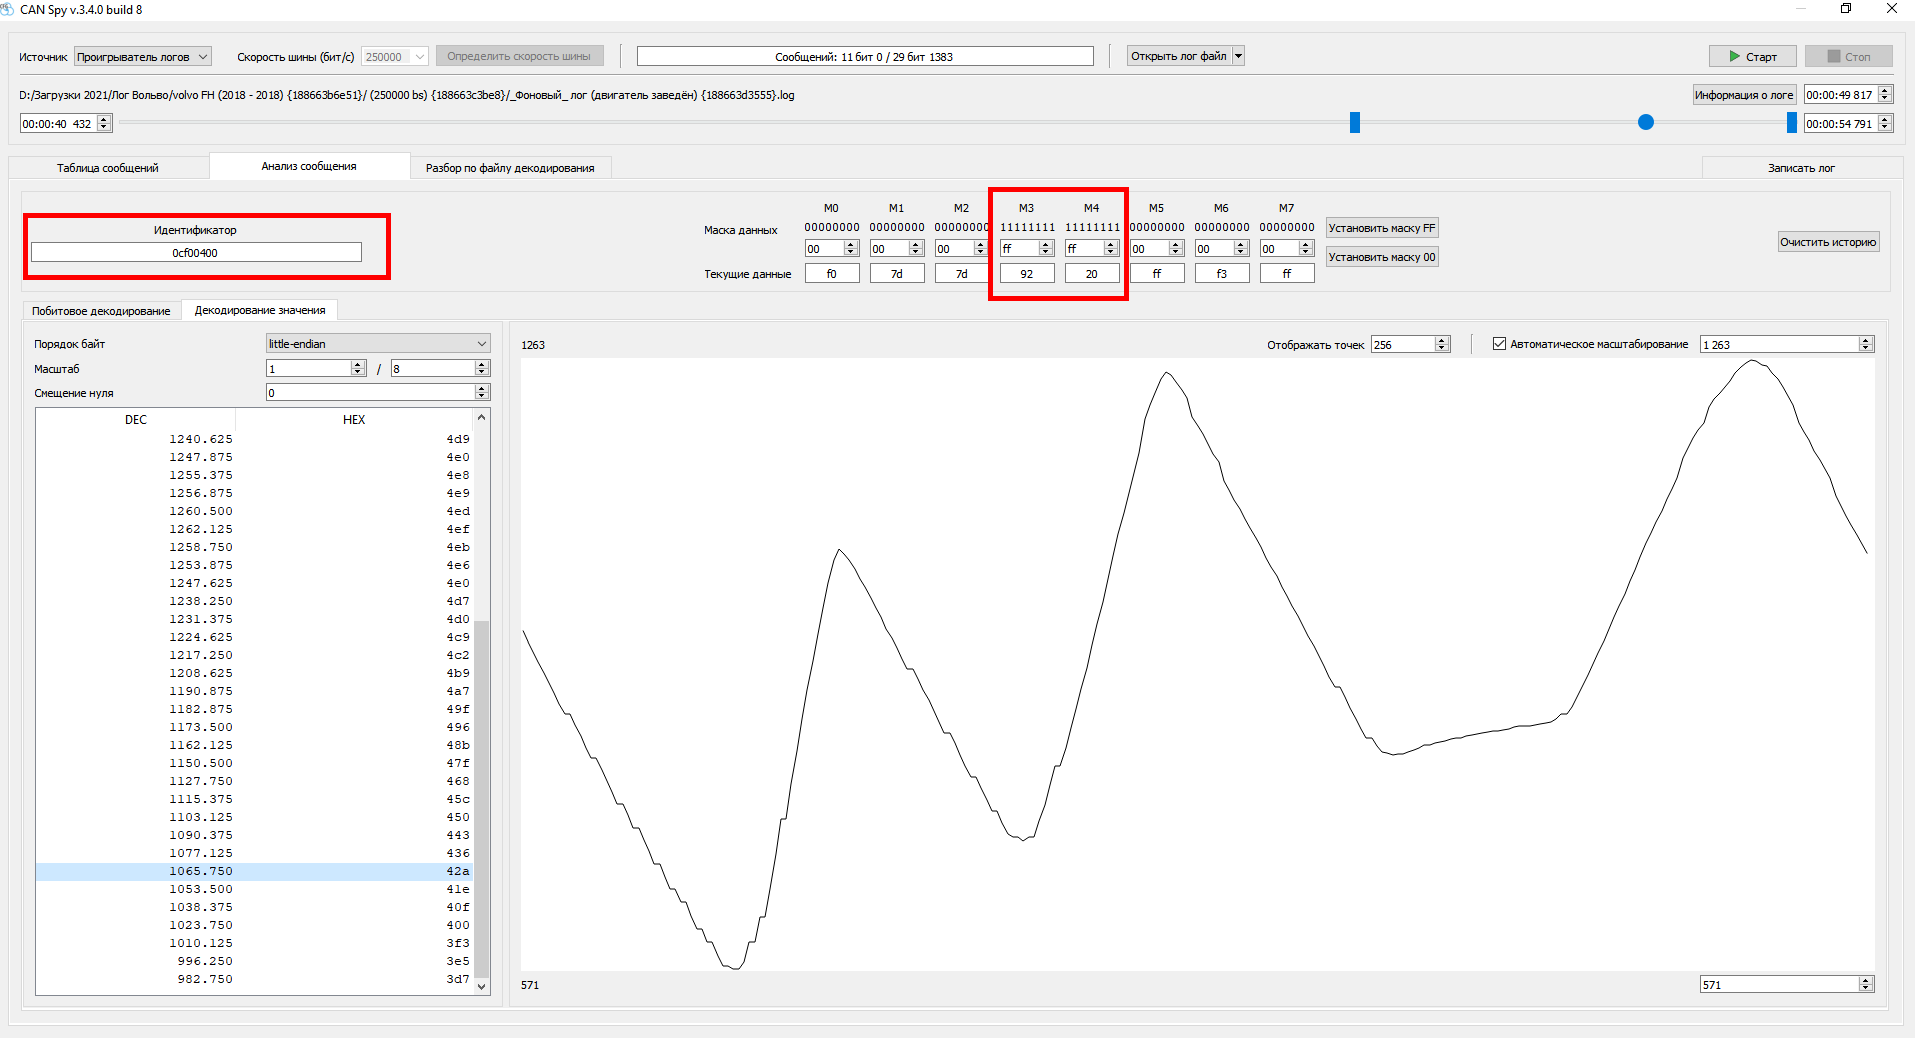Select the row 1190.875

coord(254,692)
